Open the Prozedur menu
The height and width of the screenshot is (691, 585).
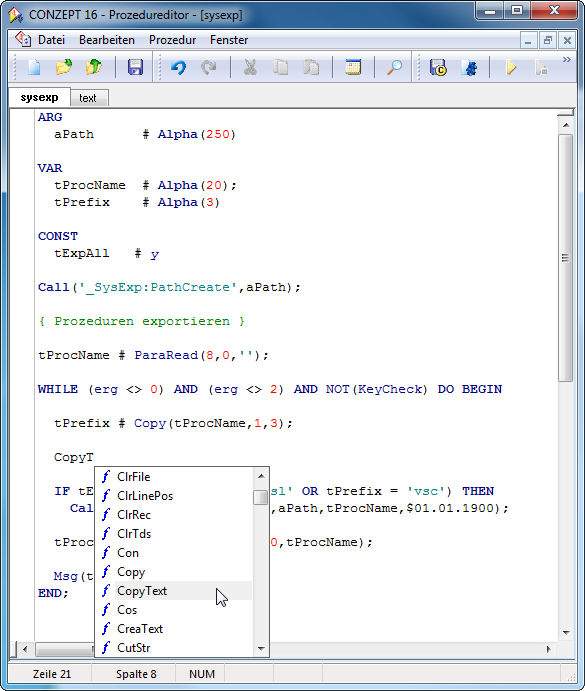[x=172, y=40]
